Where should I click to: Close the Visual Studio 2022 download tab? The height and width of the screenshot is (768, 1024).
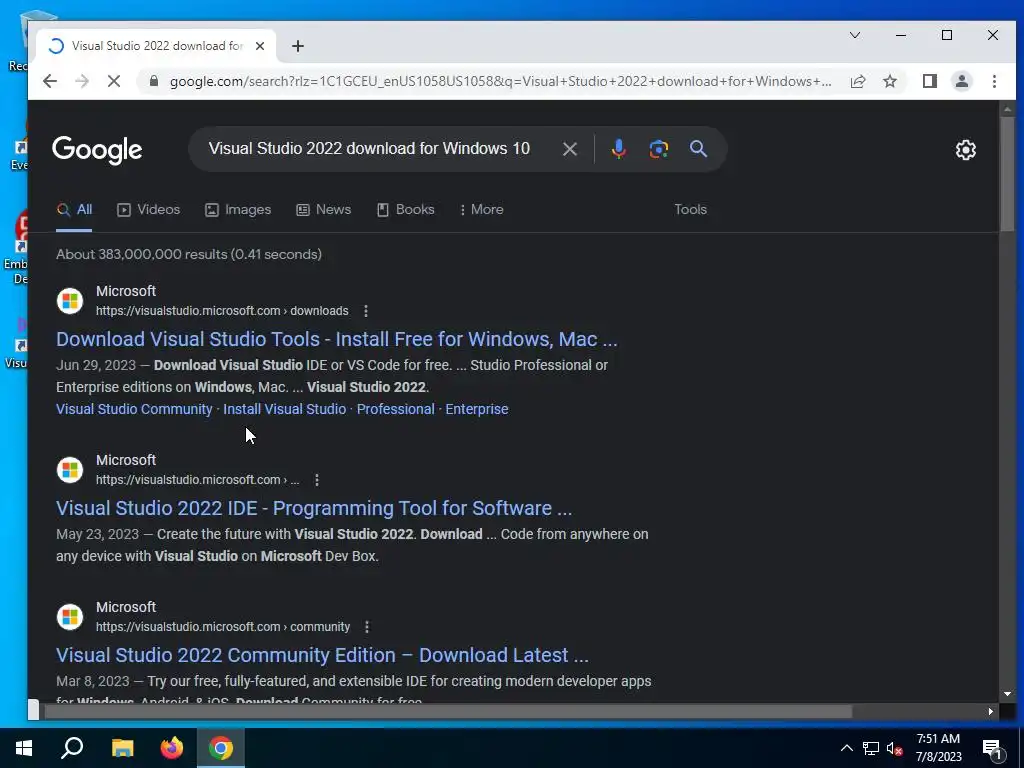(260, 46)
